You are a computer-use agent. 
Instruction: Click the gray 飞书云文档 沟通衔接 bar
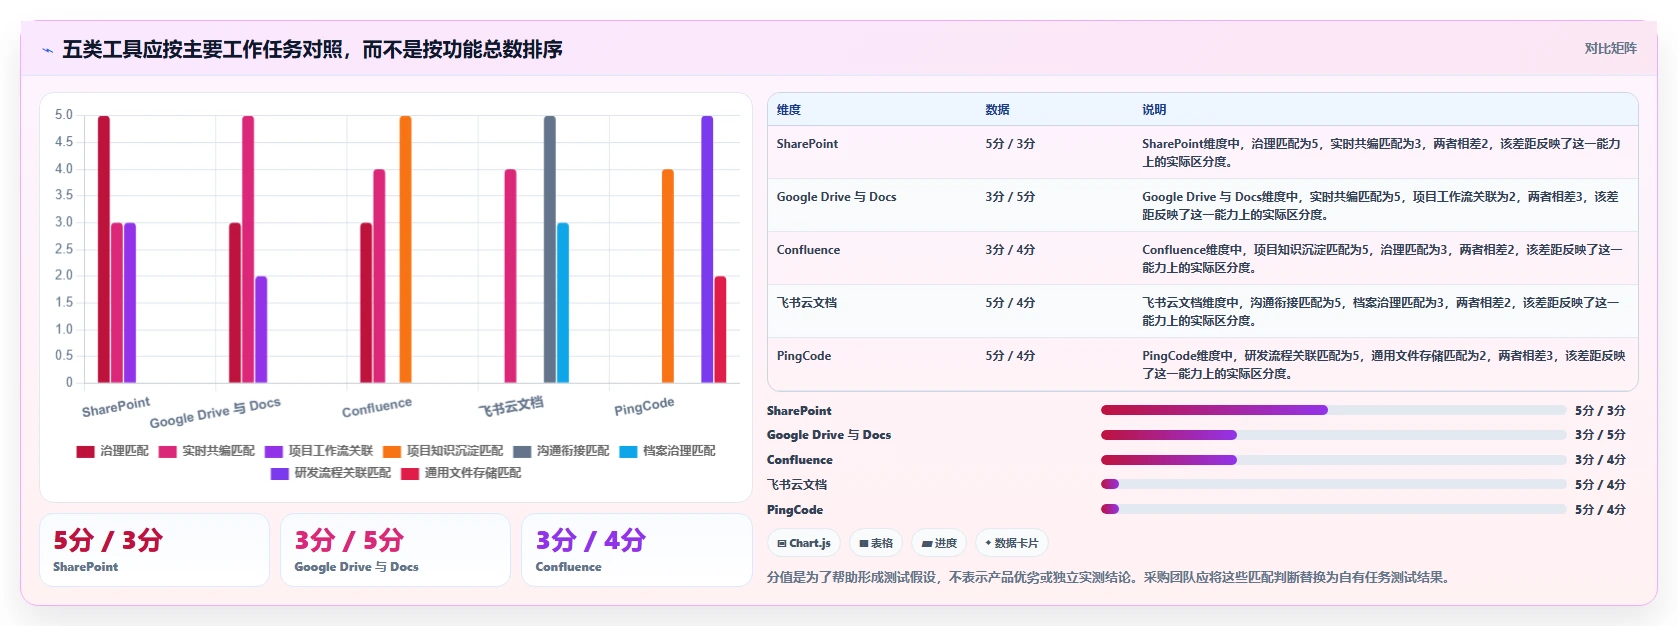click(x=550, y=249)
